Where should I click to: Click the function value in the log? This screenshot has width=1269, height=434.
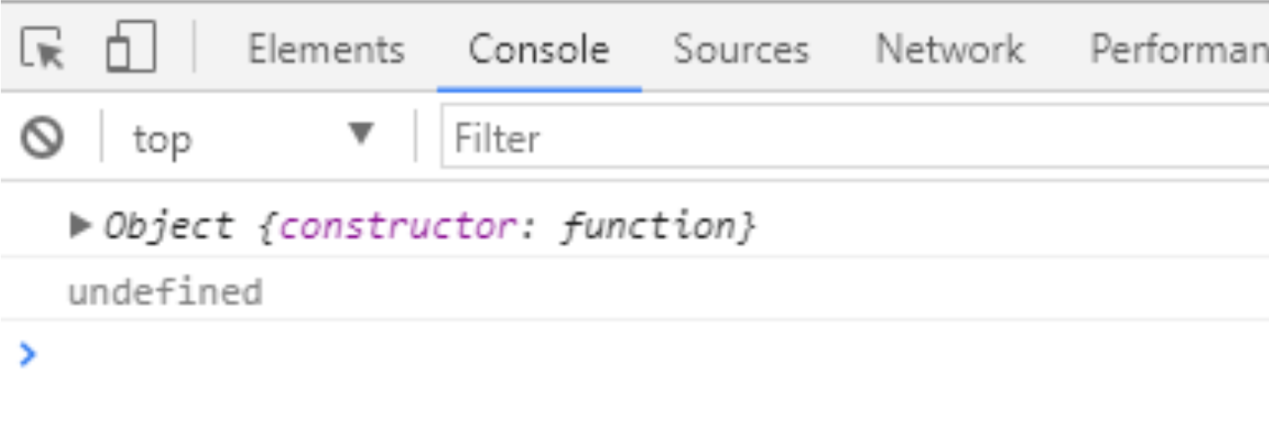click(648, 228)
